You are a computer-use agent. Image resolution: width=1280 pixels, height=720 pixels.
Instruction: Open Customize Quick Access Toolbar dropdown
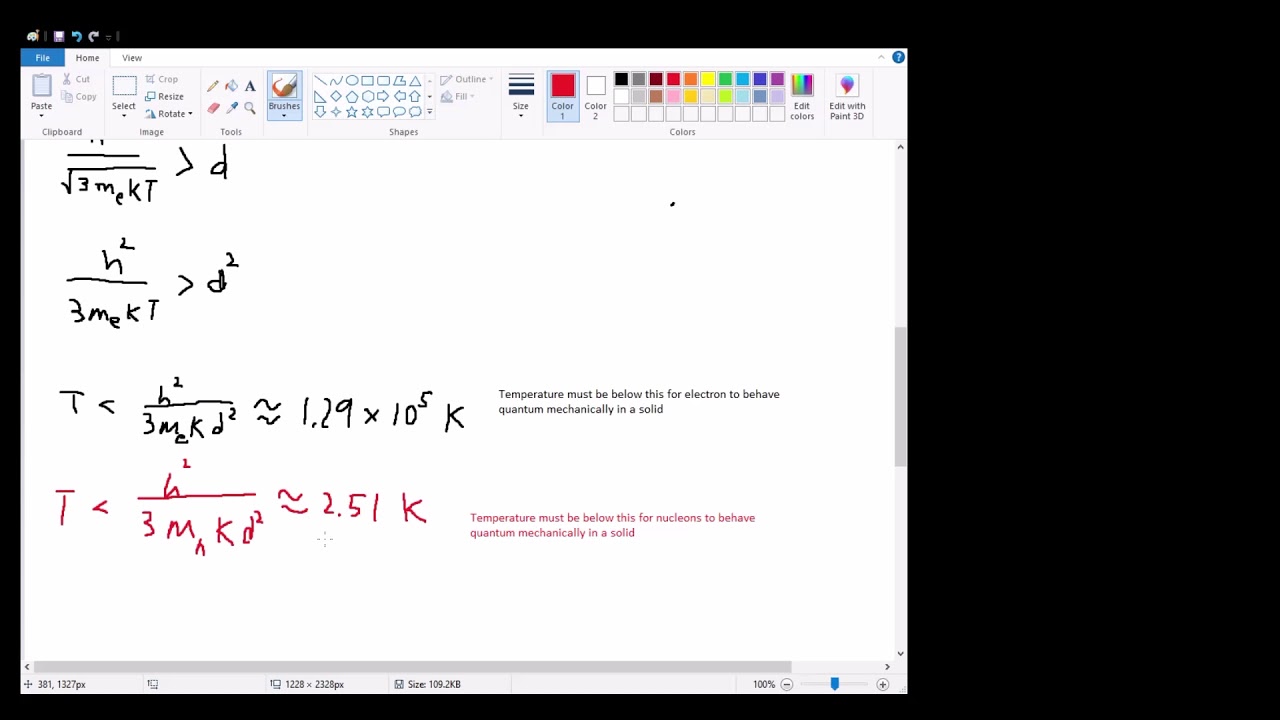click(x=110, y=37)
